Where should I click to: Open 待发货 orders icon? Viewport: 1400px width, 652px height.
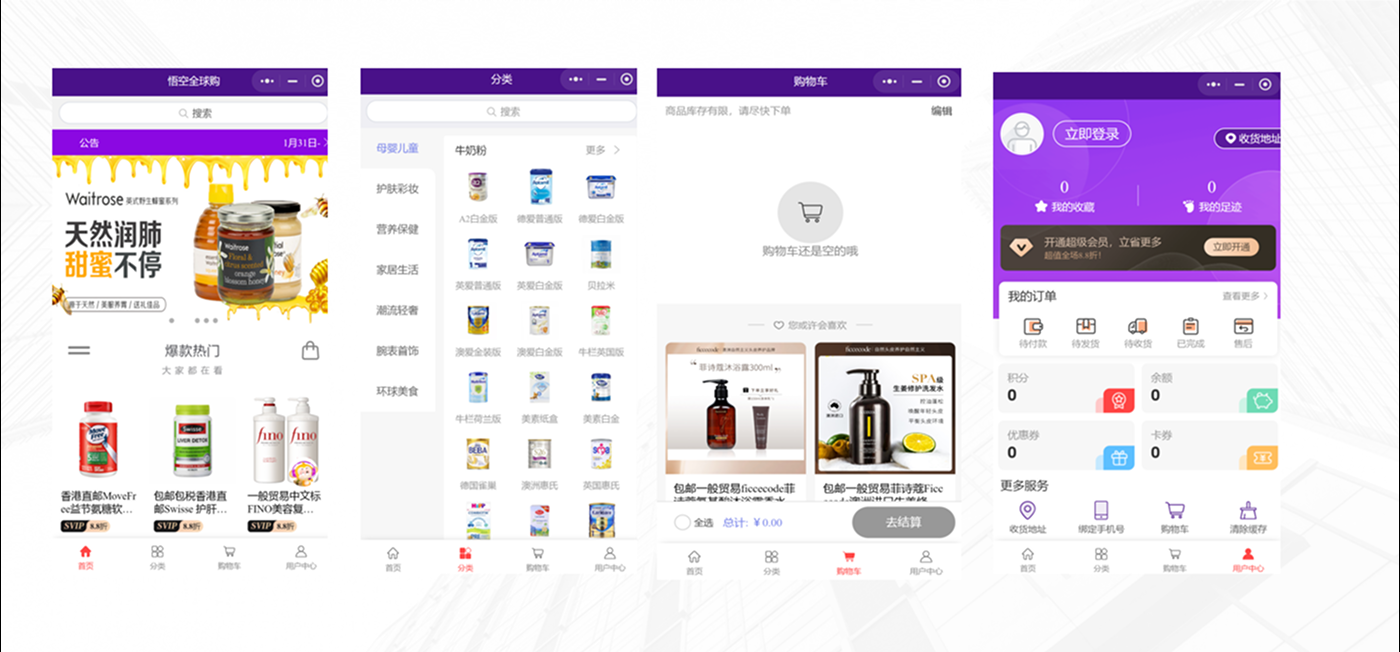tap(1085, 326)
